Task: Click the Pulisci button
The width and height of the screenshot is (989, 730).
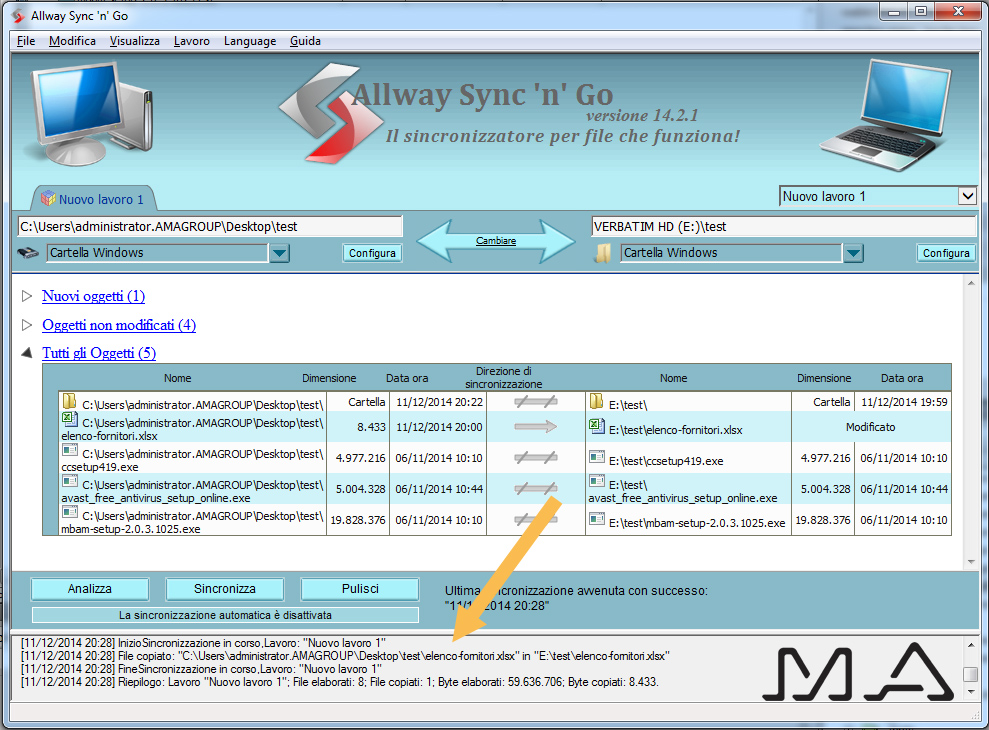Action: (x=360, y=589)
